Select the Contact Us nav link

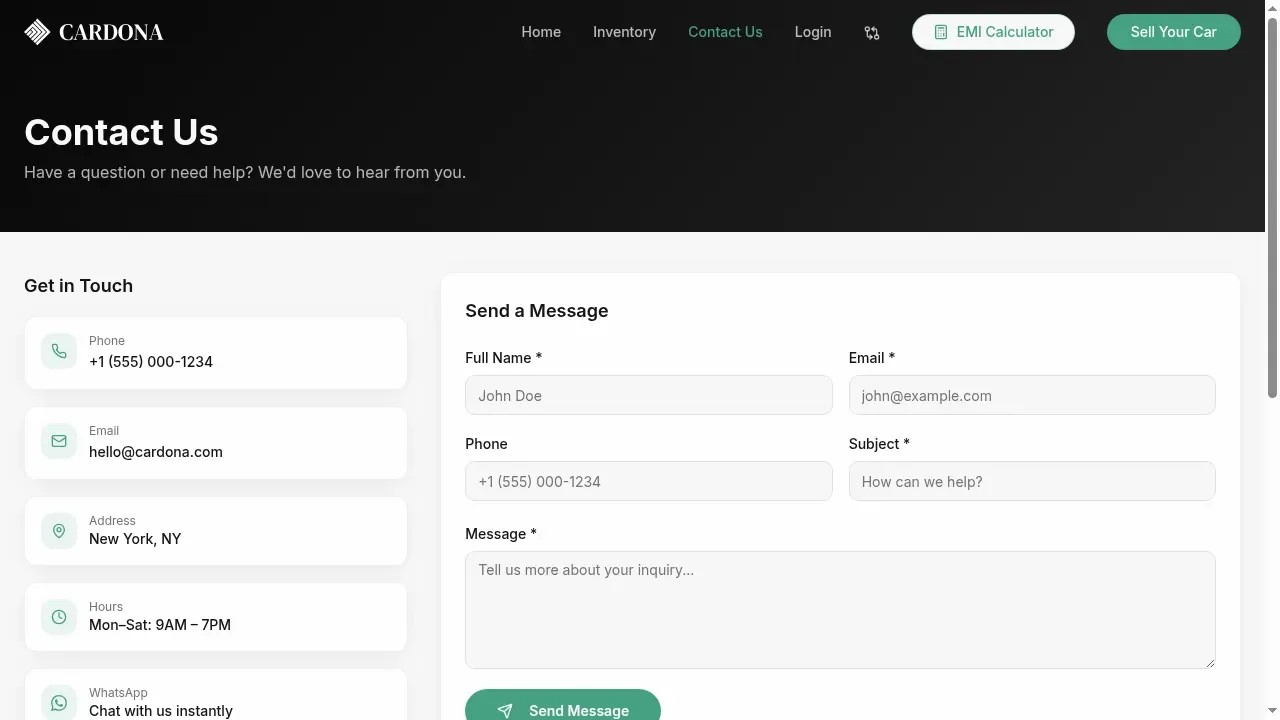point(725,32)
